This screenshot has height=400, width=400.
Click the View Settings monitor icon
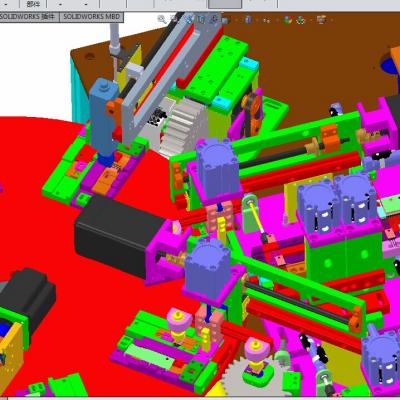(321, 20)
